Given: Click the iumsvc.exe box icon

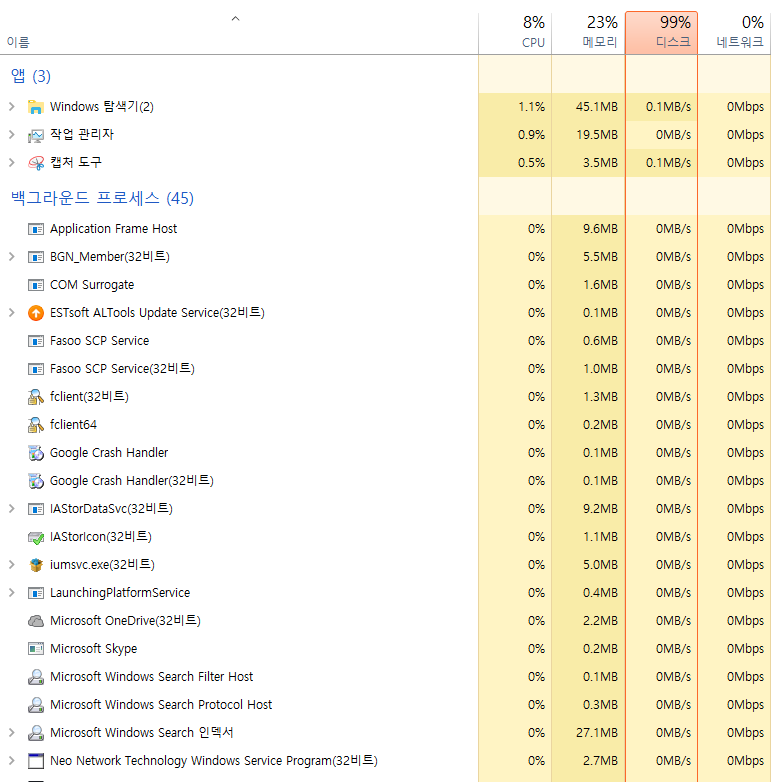Looking at the screenshot, I should click(35, 565).
